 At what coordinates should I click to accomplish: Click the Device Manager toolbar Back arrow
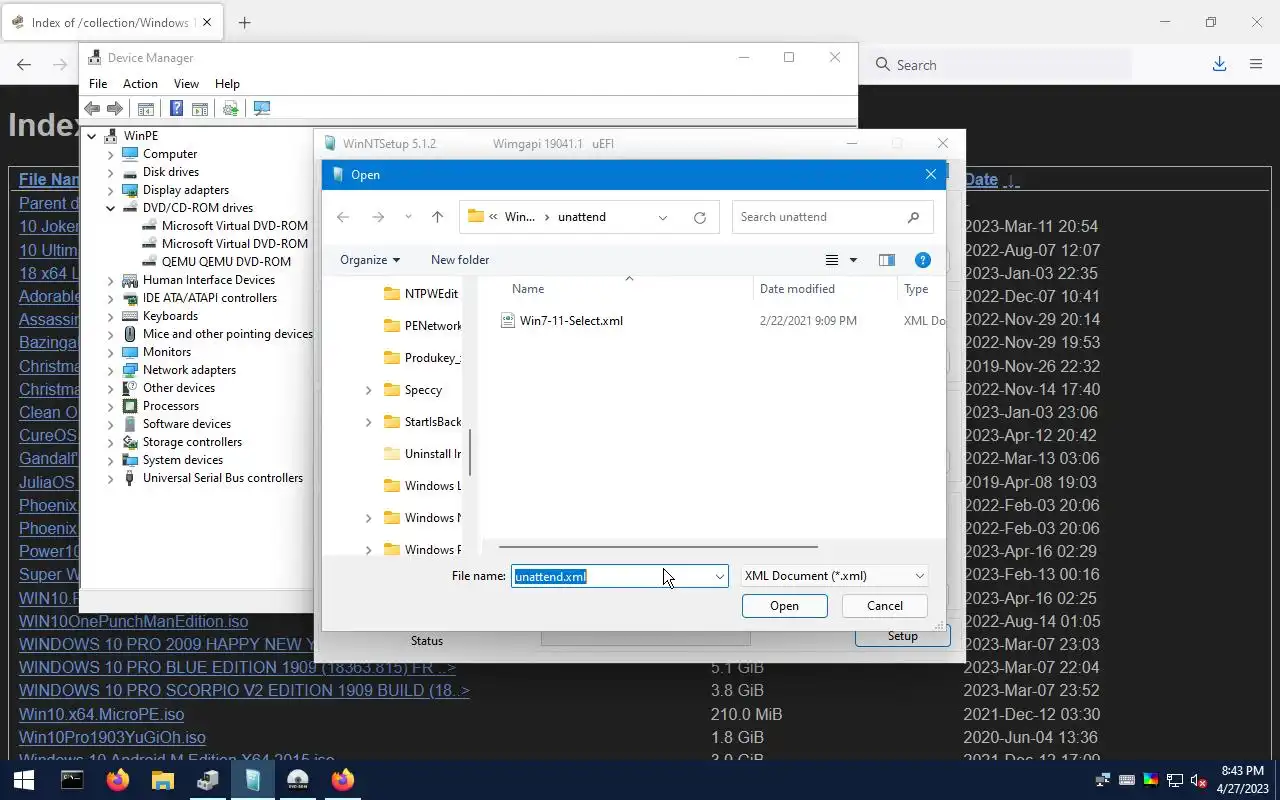point(92,108)
